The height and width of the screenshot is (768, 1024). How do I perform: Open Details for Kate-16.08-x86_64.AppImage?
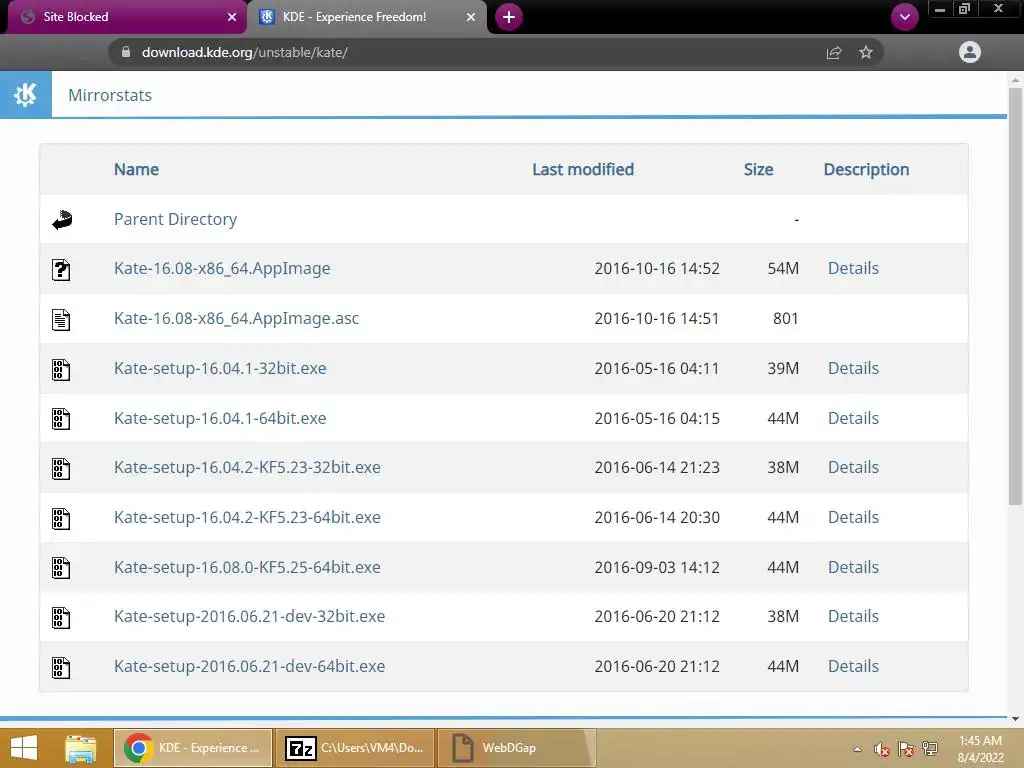pos(853,268)
